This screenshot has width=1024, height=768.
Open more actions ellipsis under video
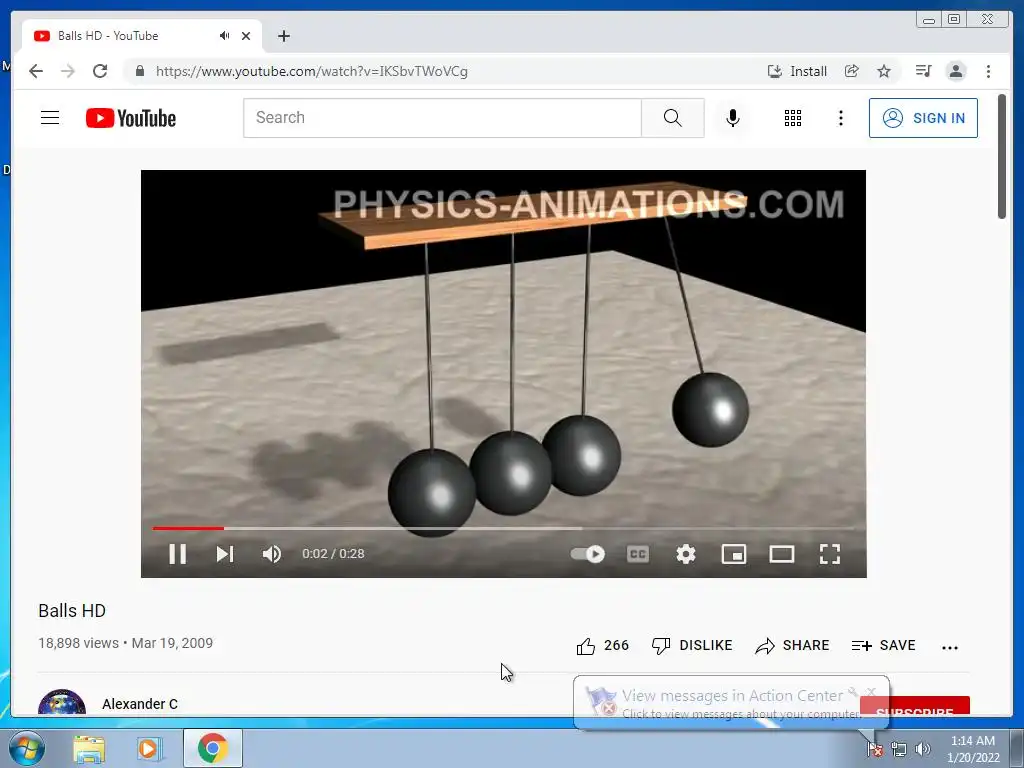pyautogui.click(x=950, y=647)
